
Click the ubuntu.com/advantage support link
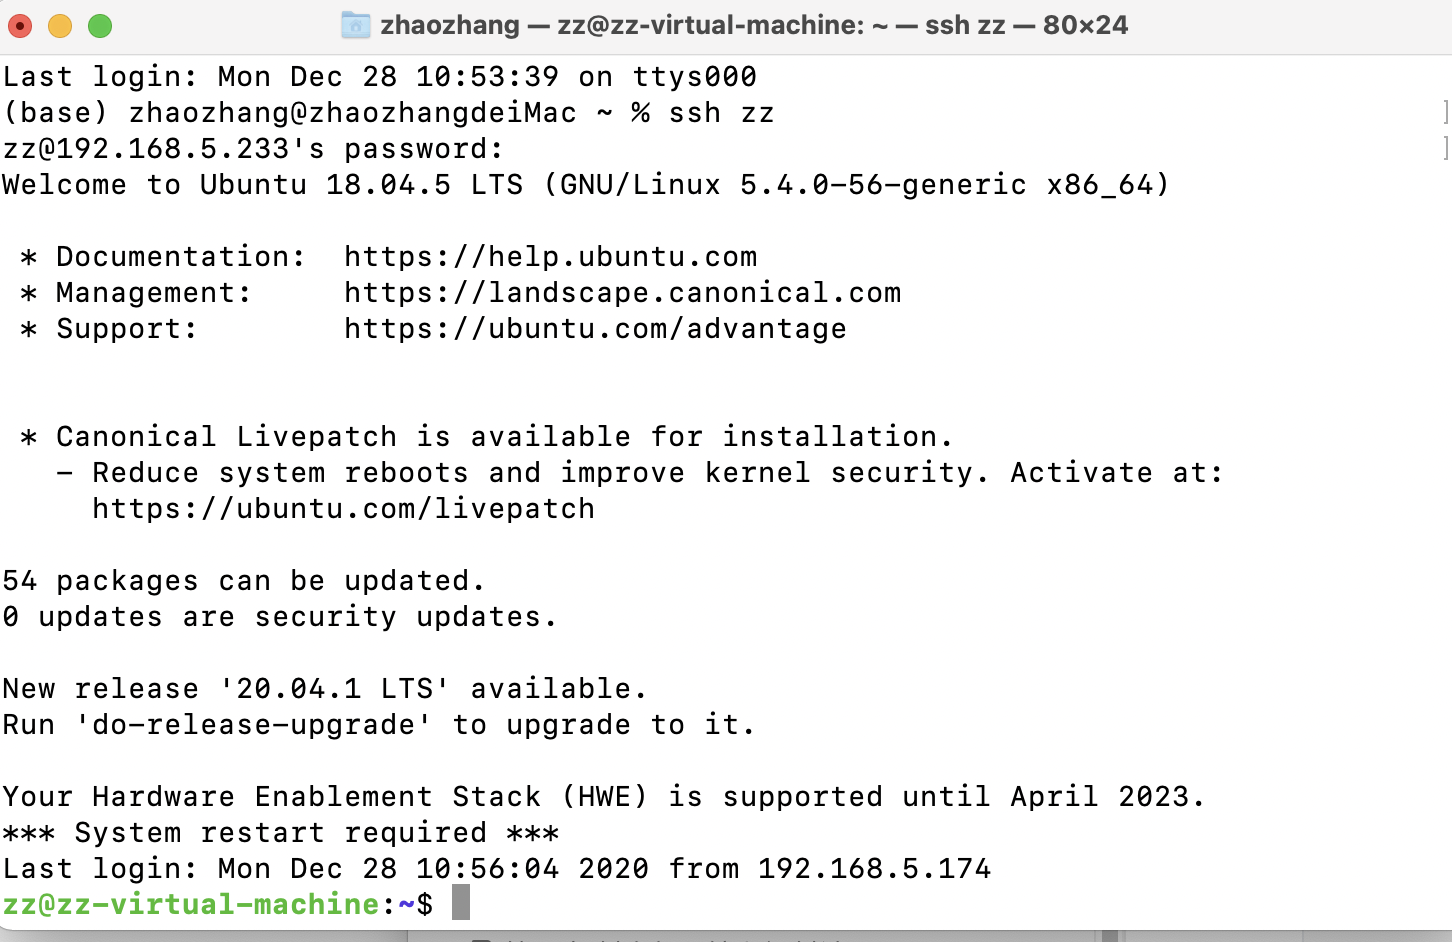[x=595, y=329]
